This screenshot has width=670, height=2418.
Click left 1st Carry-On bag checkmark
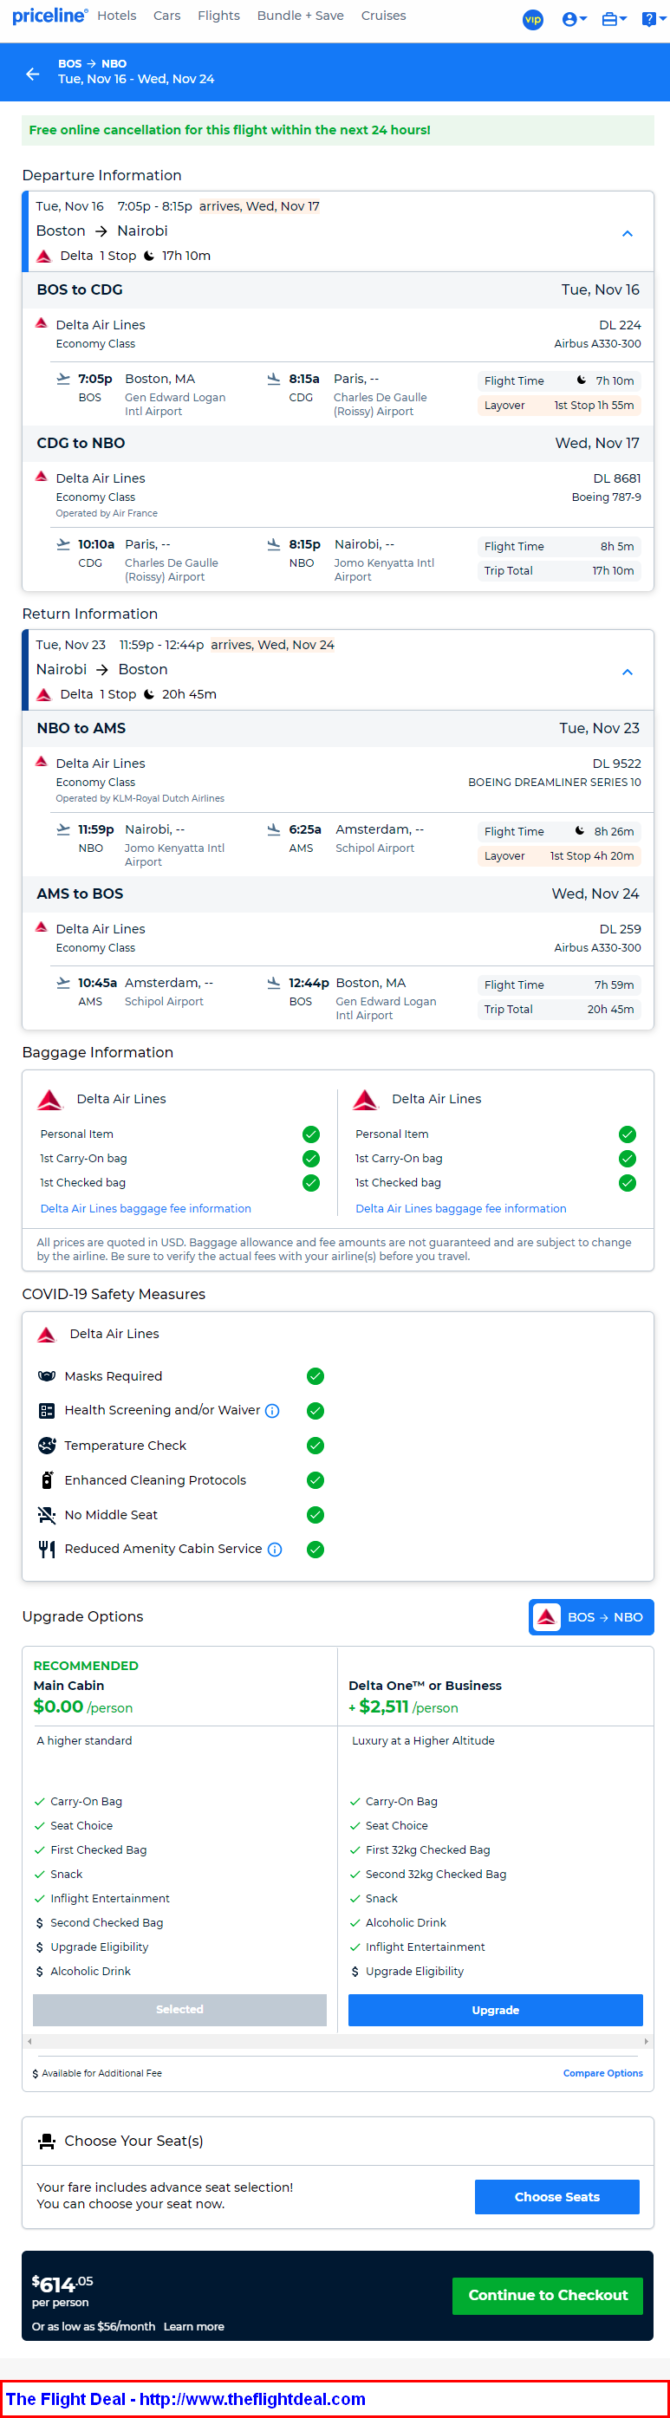coord(311,1158)
